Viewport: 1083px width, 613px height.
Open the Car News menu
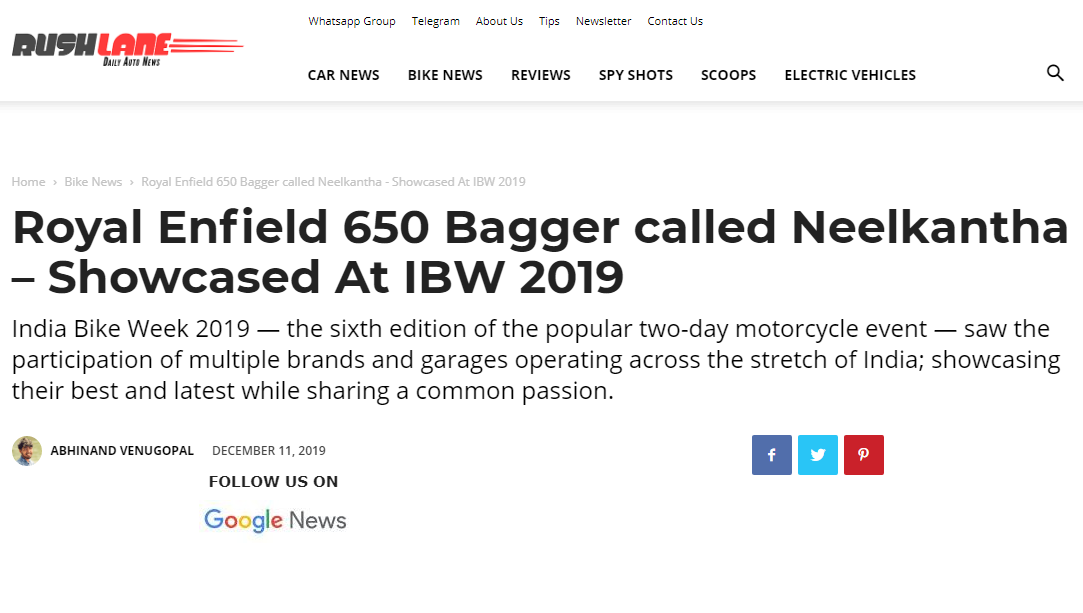343,75
